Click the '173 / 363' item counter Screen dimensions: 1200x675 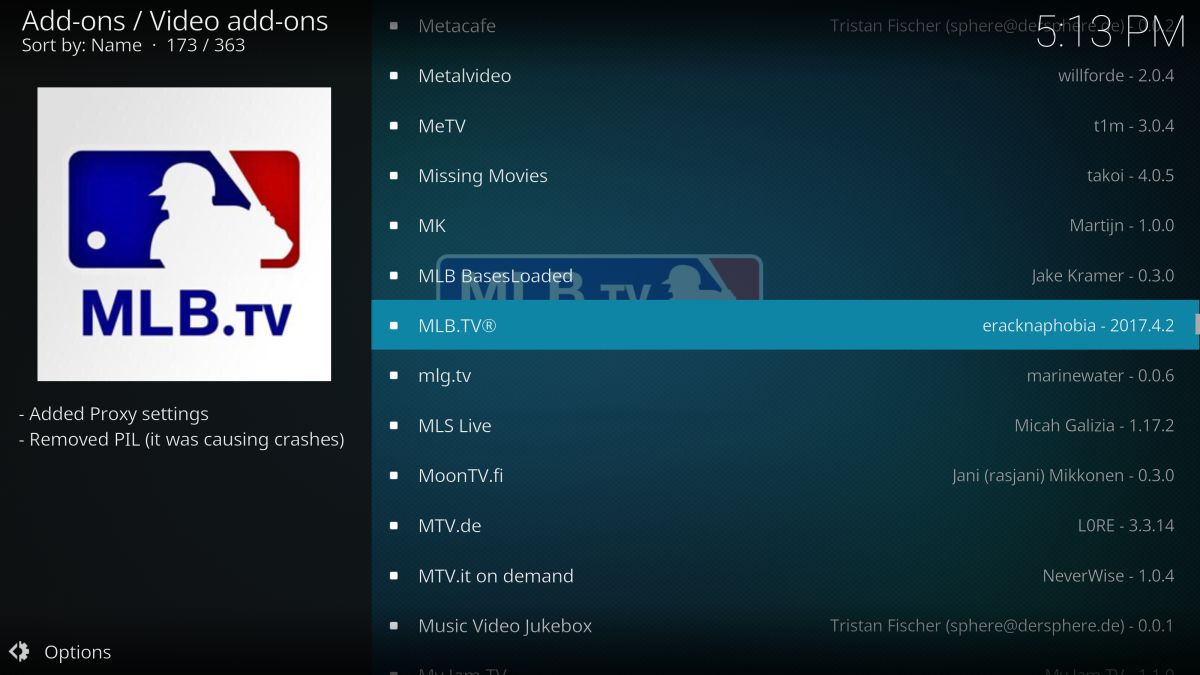206,45
